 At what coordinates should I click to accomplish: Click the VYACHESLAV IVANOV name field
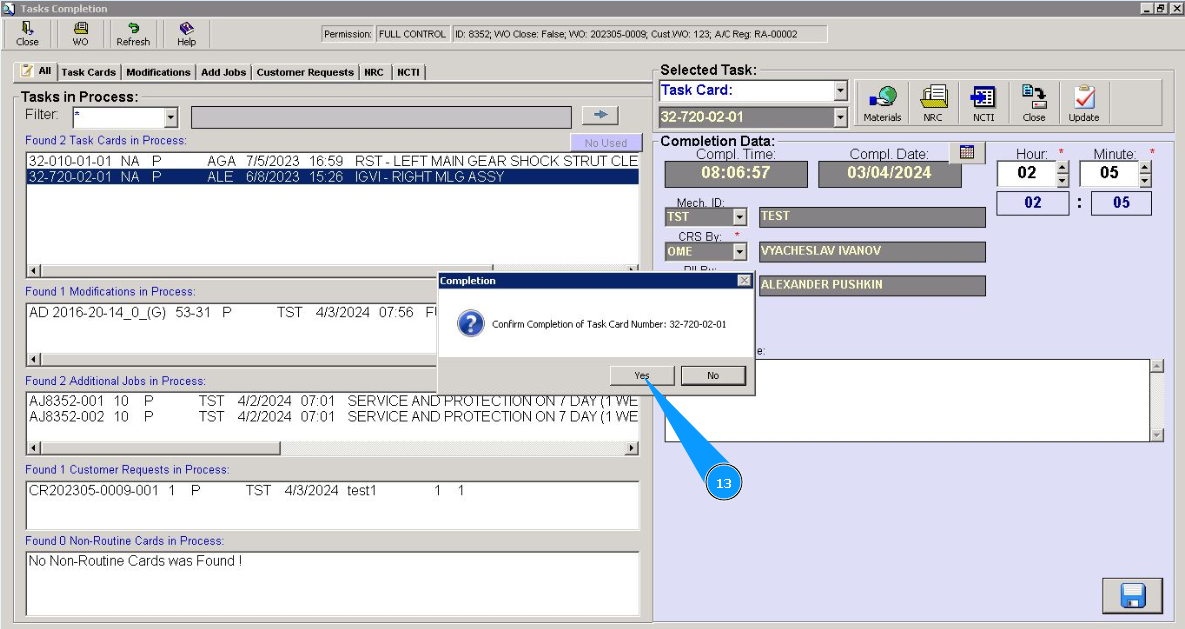click(x=872, y=252)
